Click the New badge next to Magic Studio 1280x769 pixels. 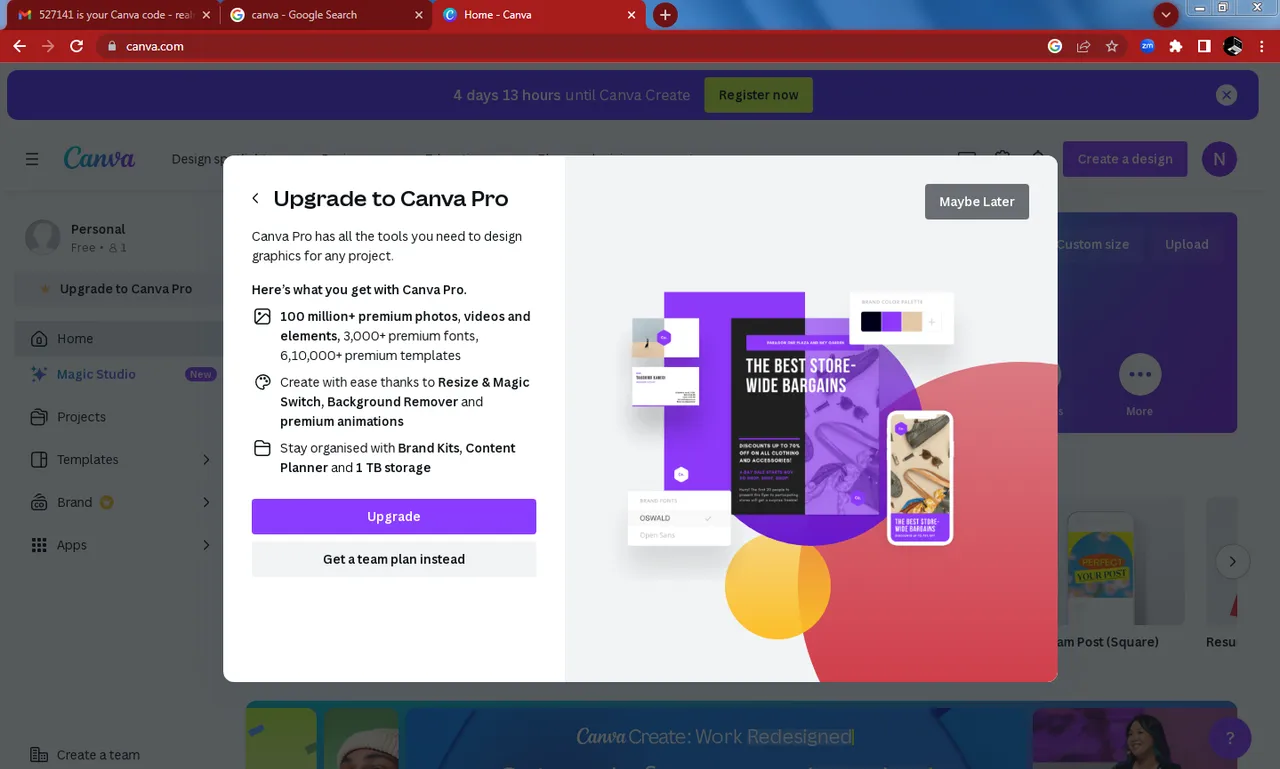[x=200, y=375]
